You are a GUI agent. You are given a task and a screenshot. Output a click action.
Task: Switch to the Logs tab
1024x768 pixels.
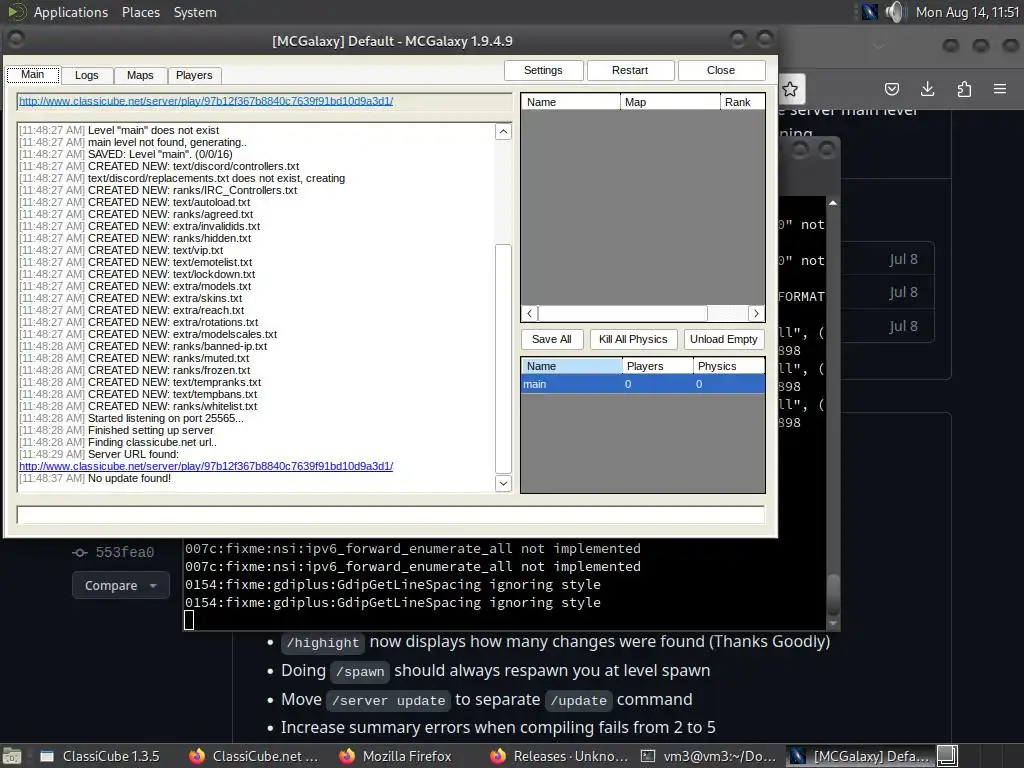pyautogui.click(x=86, y=75)
